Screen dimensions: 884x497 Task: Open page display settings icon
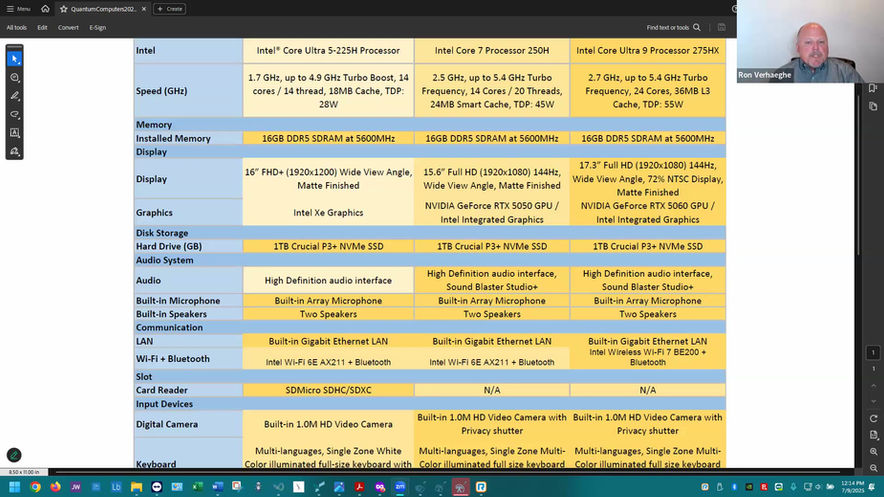pos(873,435)
